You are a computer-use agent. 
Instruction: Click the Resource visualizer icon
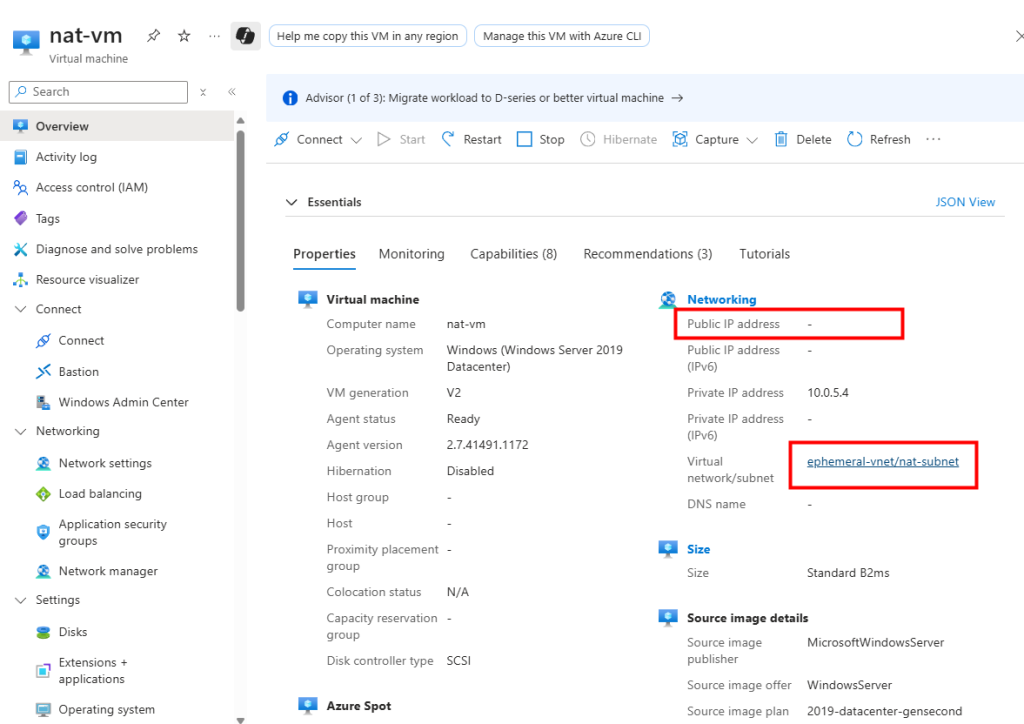[21, 279]
